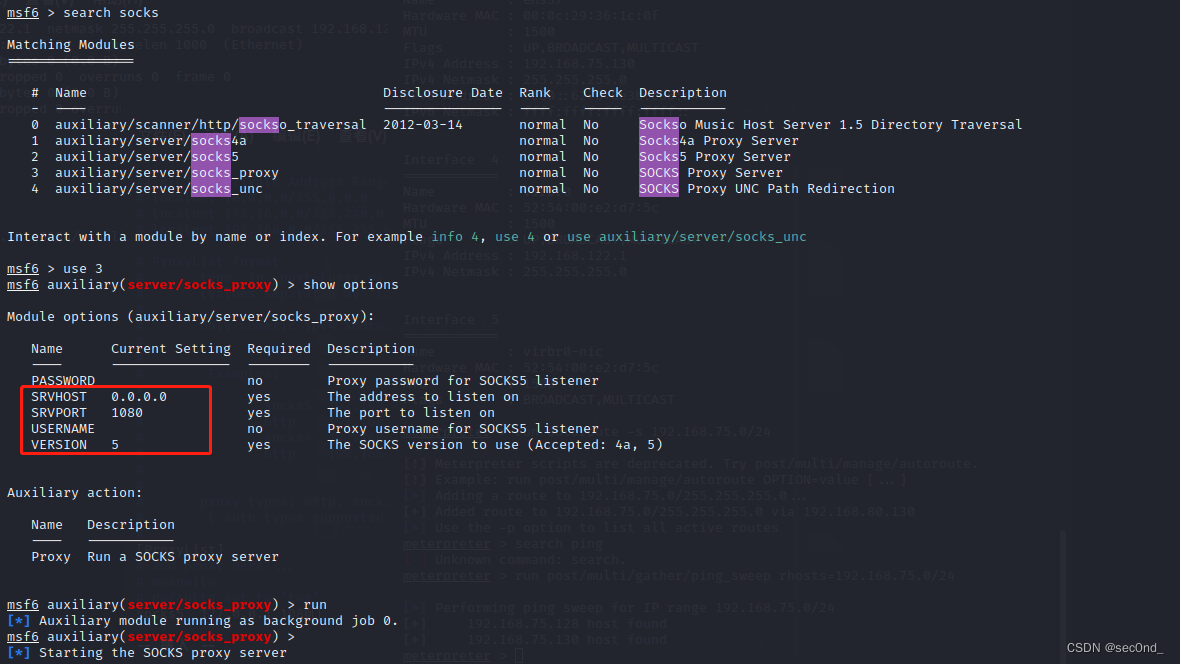Click module name 'auxiliary/server/socks_unc' in list
The height and width of the screenshot is (664, 1180).
click(x=159, y=189)
